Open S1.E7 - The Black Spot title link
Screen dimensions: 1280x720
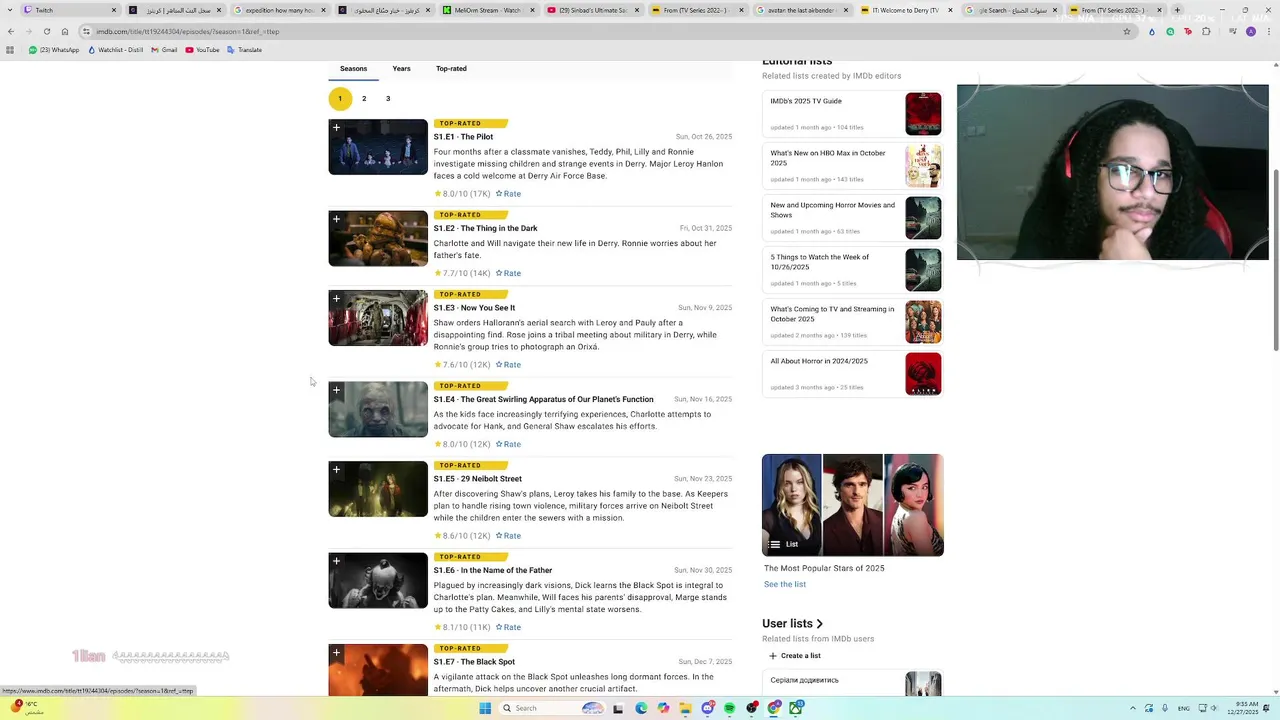(x=474, y=662)
